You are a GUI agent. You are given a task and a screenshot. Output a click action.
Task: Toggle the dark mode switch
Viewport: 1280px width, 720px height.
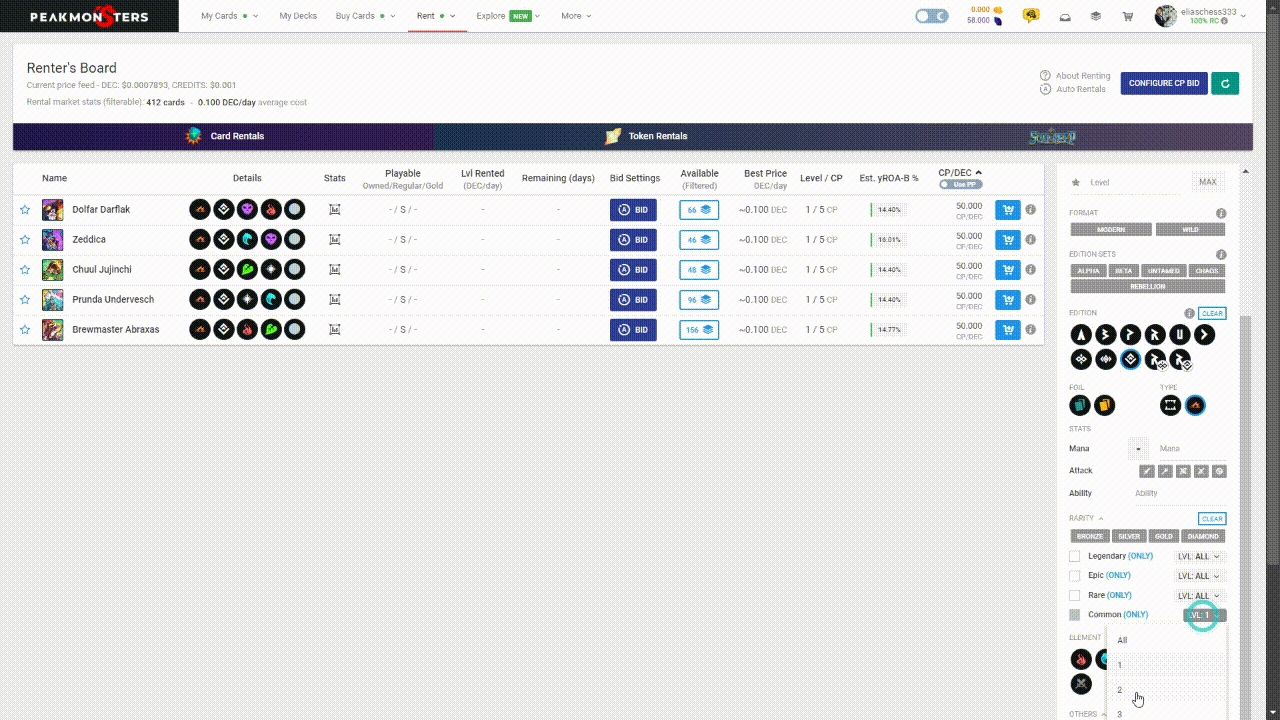click(932, 16)
